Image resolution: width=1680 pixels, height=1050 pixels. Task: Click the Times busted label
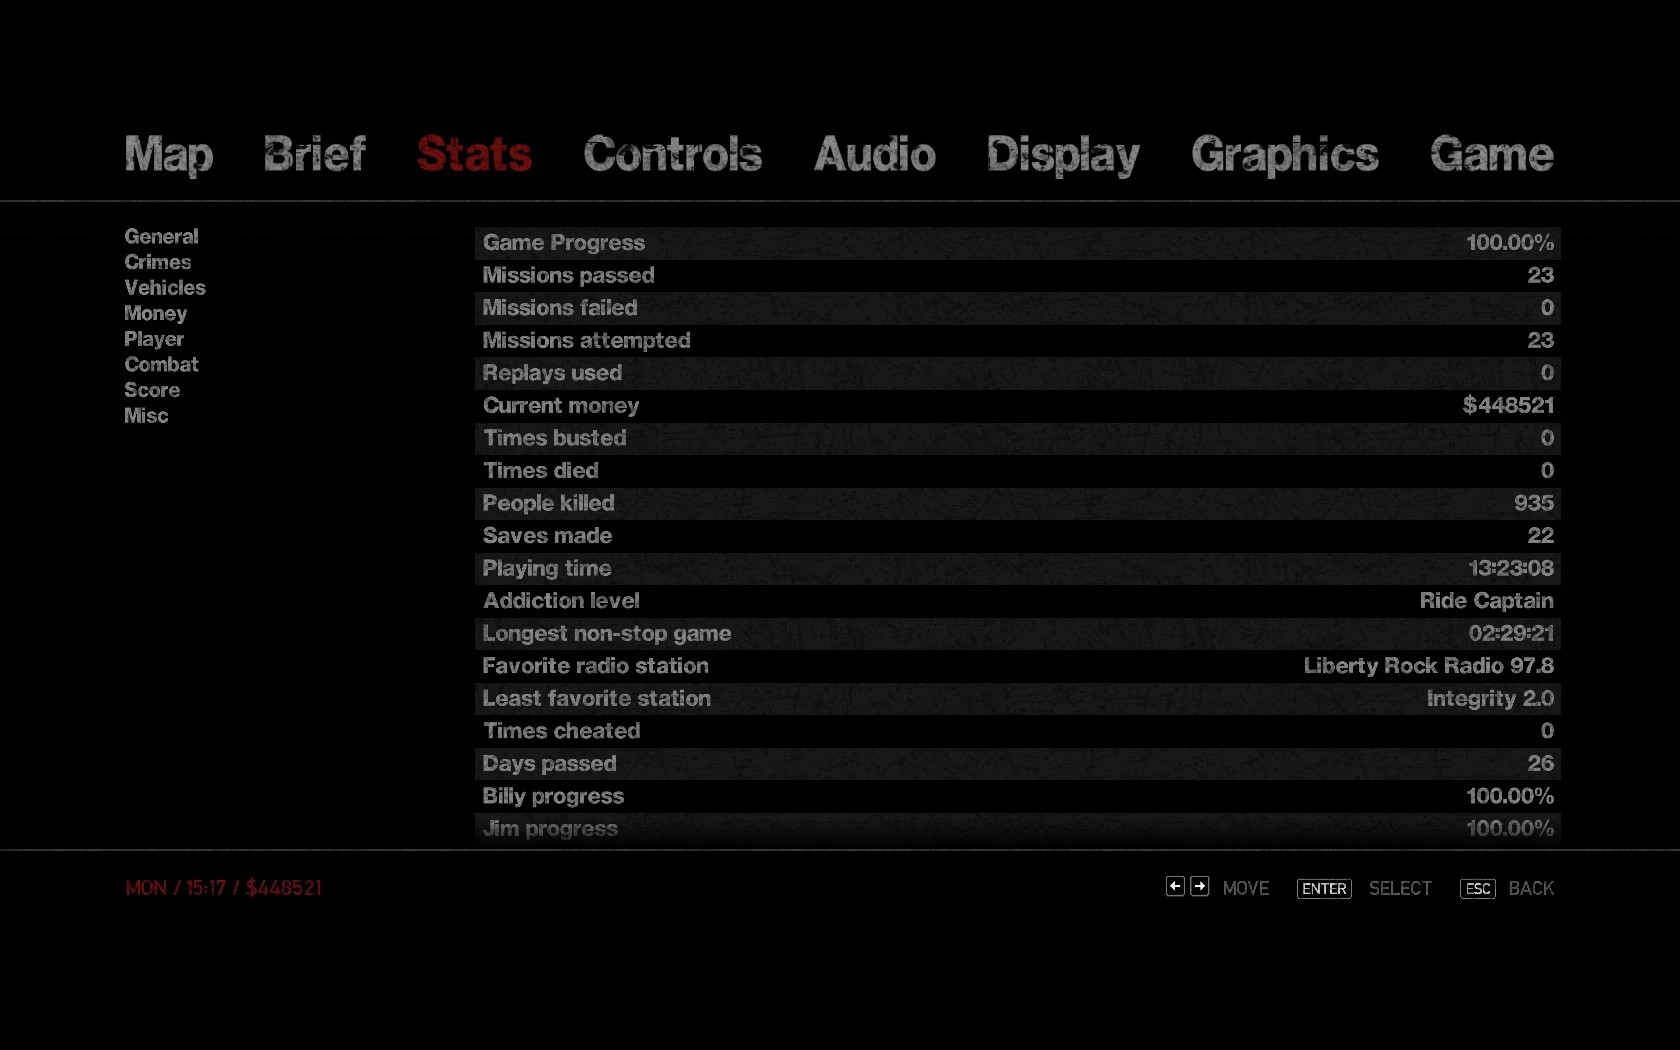(555, 438)
